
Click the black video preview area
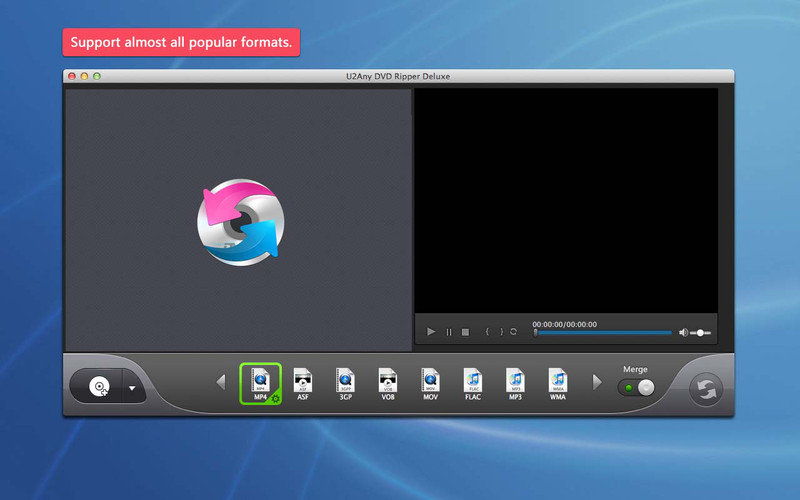tap(566, 201)
